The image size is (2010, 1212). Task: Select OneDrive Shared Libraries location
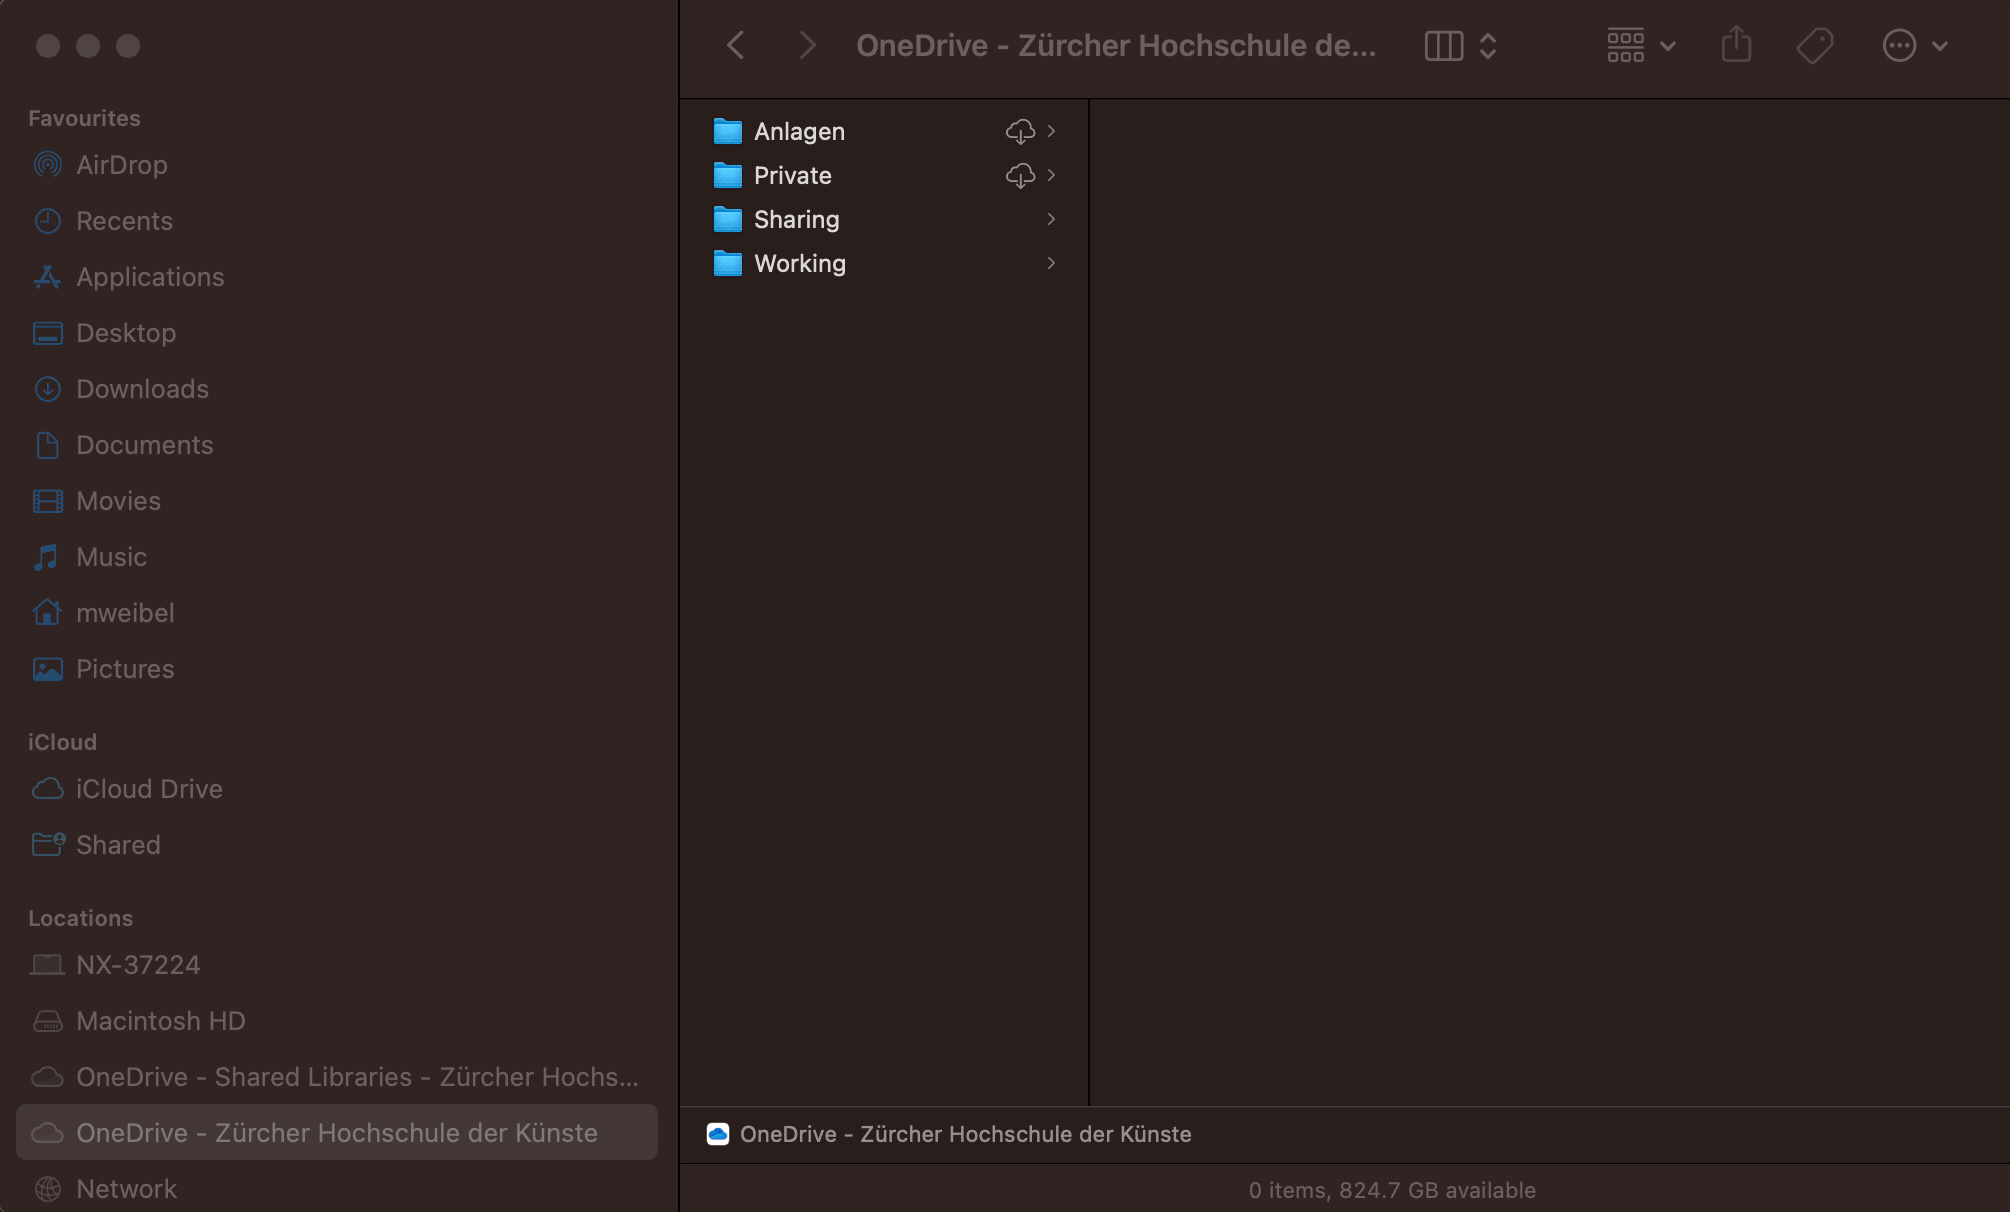pyautogui.click(x=356, y=1077)
